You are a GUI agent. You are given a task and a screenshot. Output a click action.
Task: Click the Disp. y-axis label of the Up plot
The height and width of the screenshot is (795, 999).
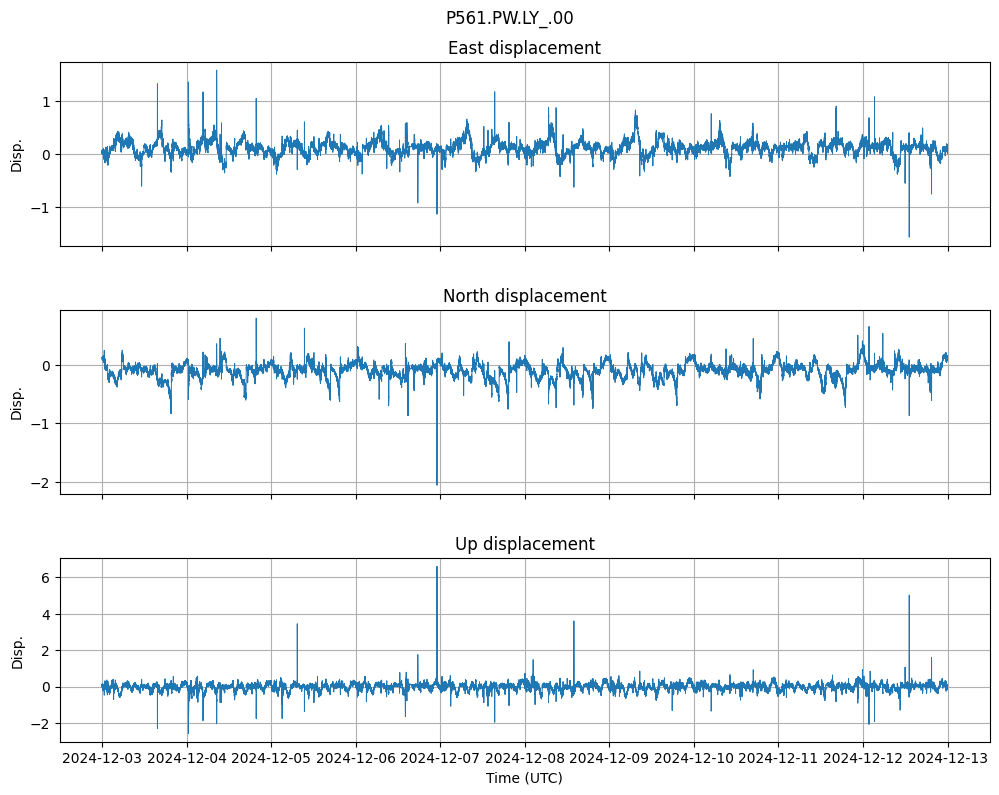17,650
